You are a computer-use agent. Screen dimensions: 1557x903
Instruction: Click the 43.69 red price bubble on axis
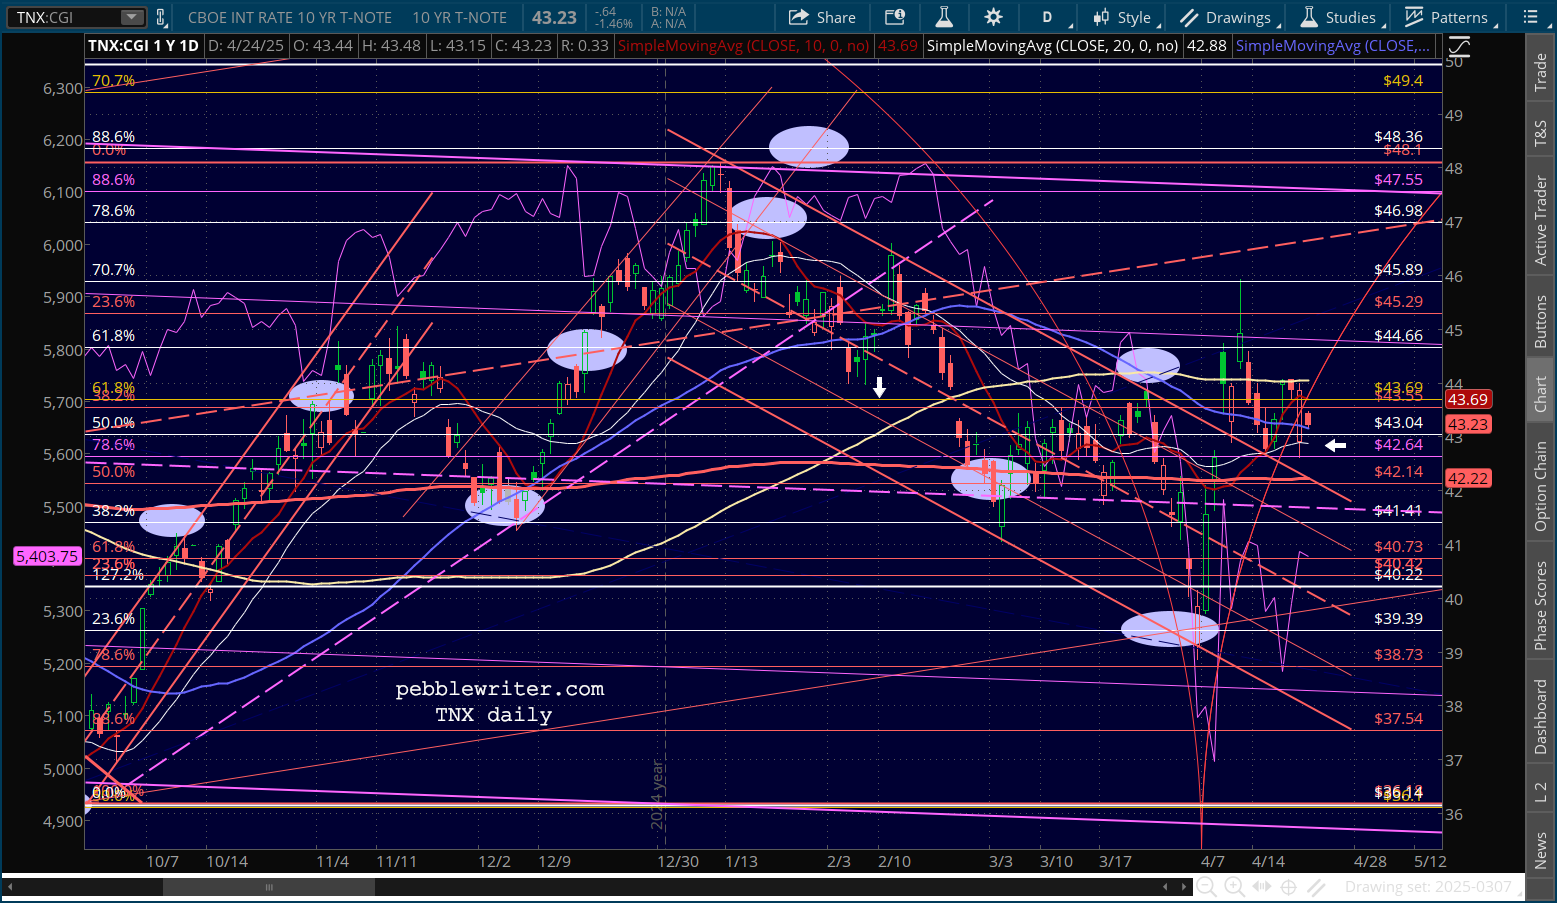[x=1467, y=399]
